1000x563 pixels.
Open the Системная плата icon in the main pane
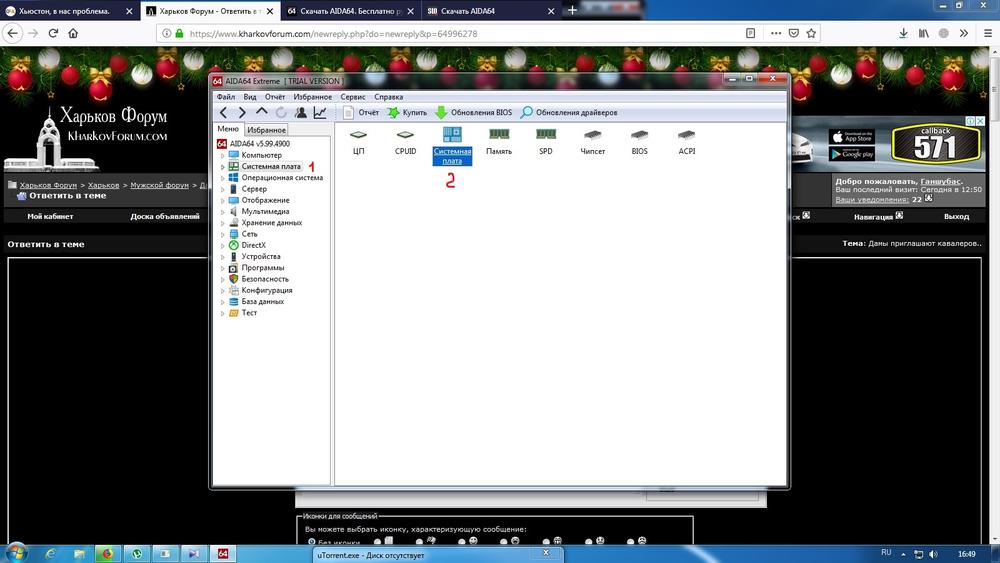point(452,145)
